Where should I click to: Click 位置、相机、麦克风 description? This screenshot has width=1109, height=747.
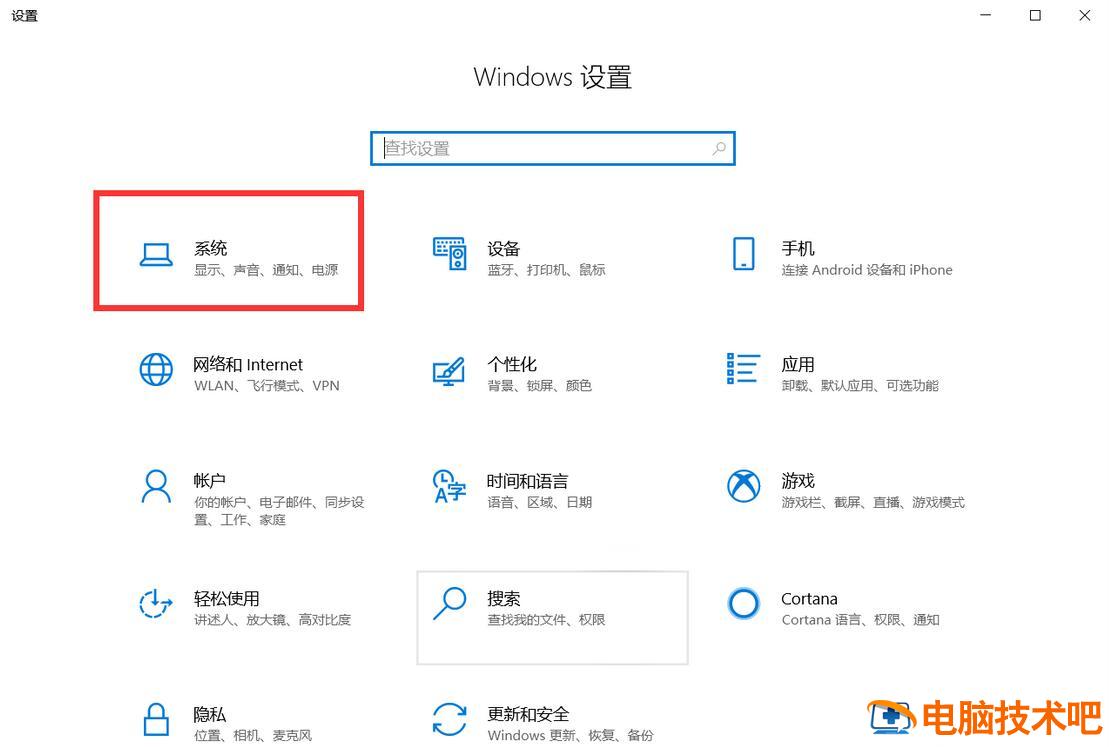pyautogui.click(x=253, y=736)
